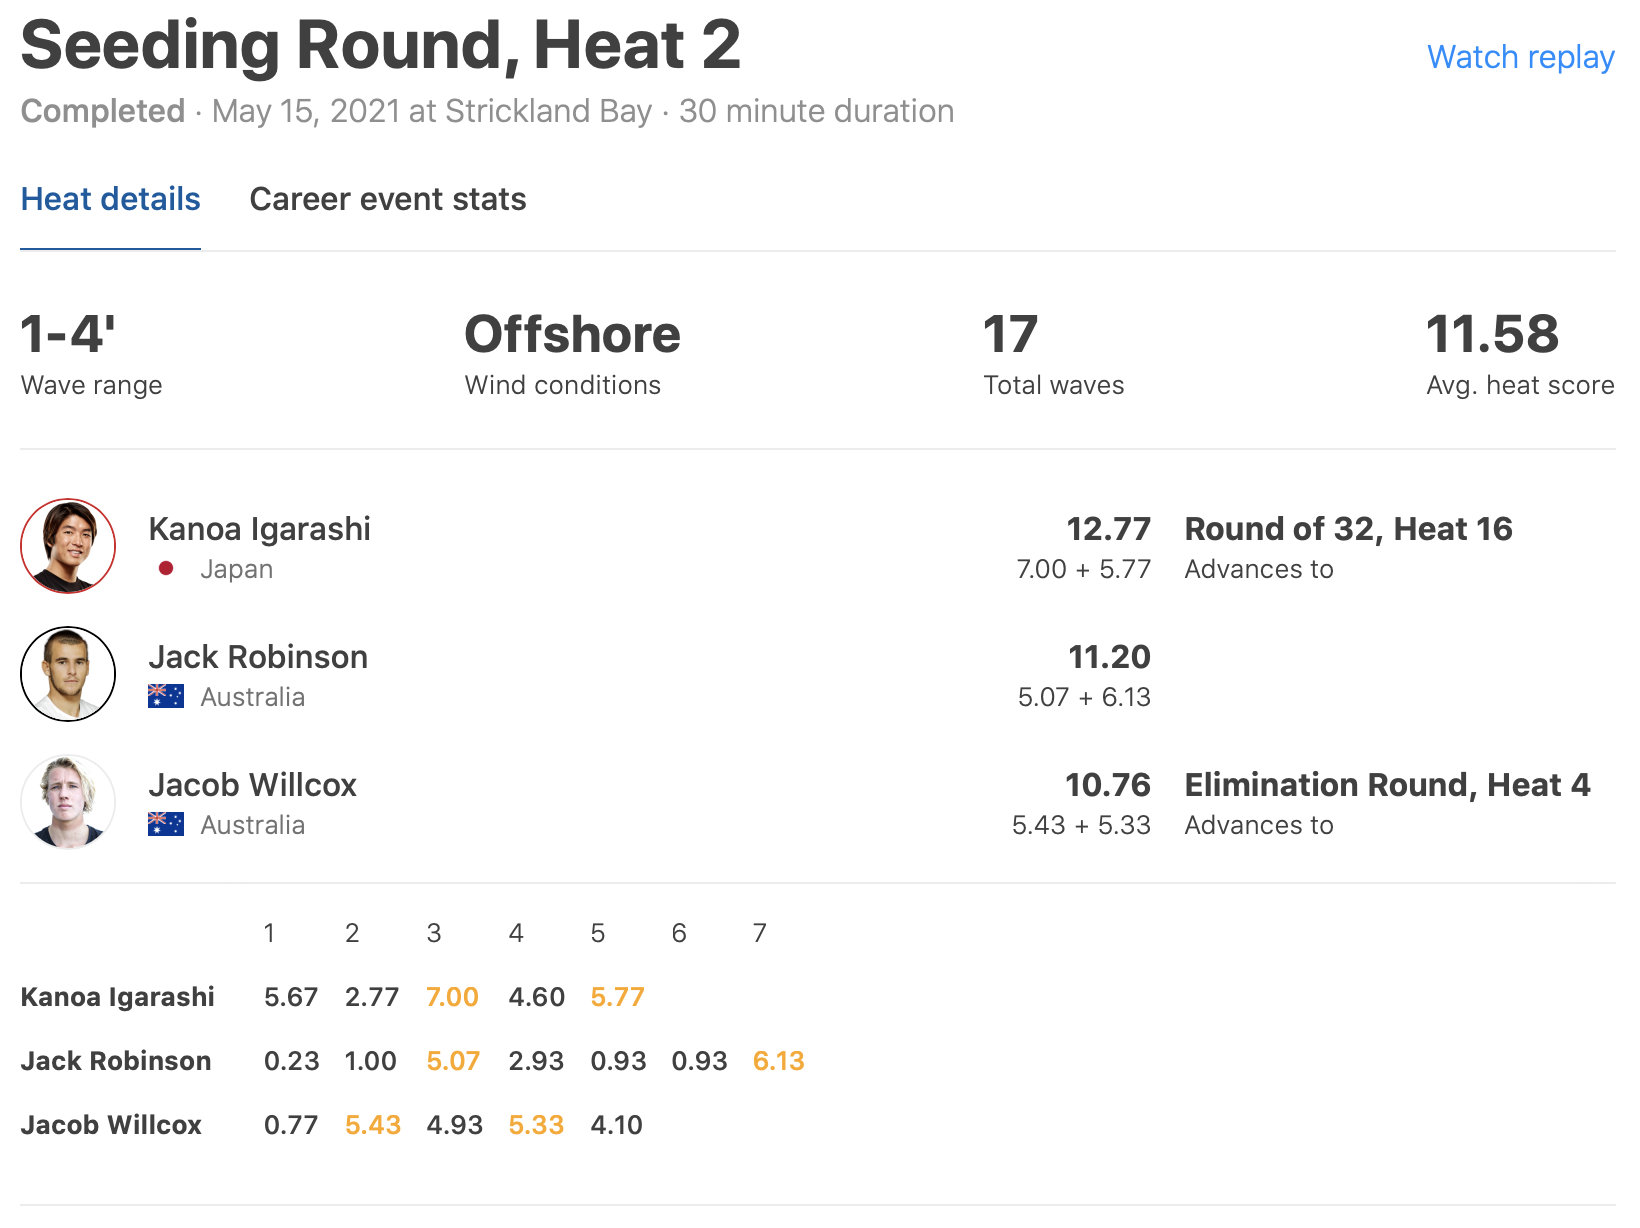The width and height of the screenshot is (1640, 1228).
Task: Click Jack Robinson's highlighted 6.13 wave score
Action: click(778, 1061)
